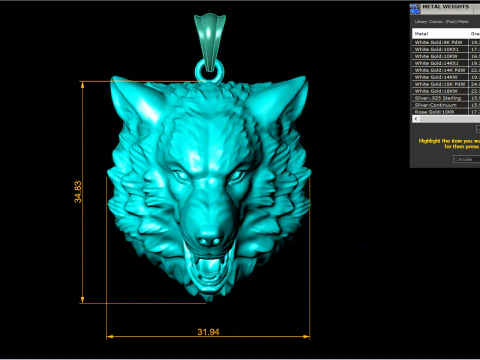Click the Metal column header

click(440, 34)
